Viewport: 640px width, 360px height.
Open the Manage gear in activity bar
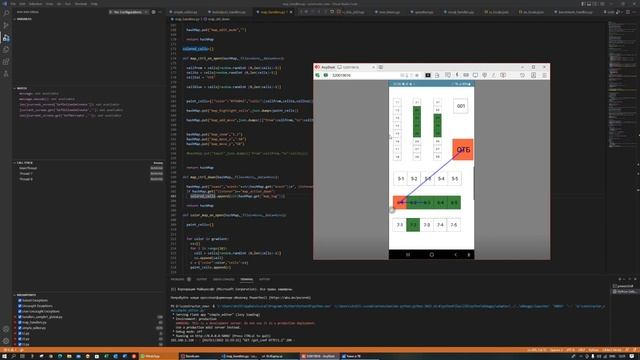(6, 341)
